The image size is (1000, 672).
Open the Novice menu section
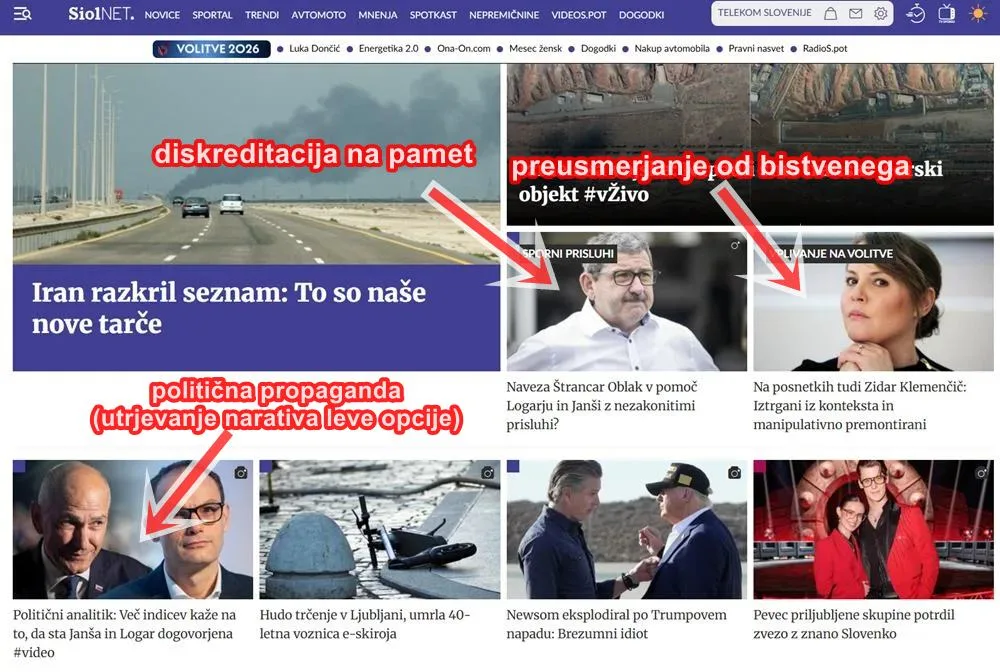tap(162, 15)
